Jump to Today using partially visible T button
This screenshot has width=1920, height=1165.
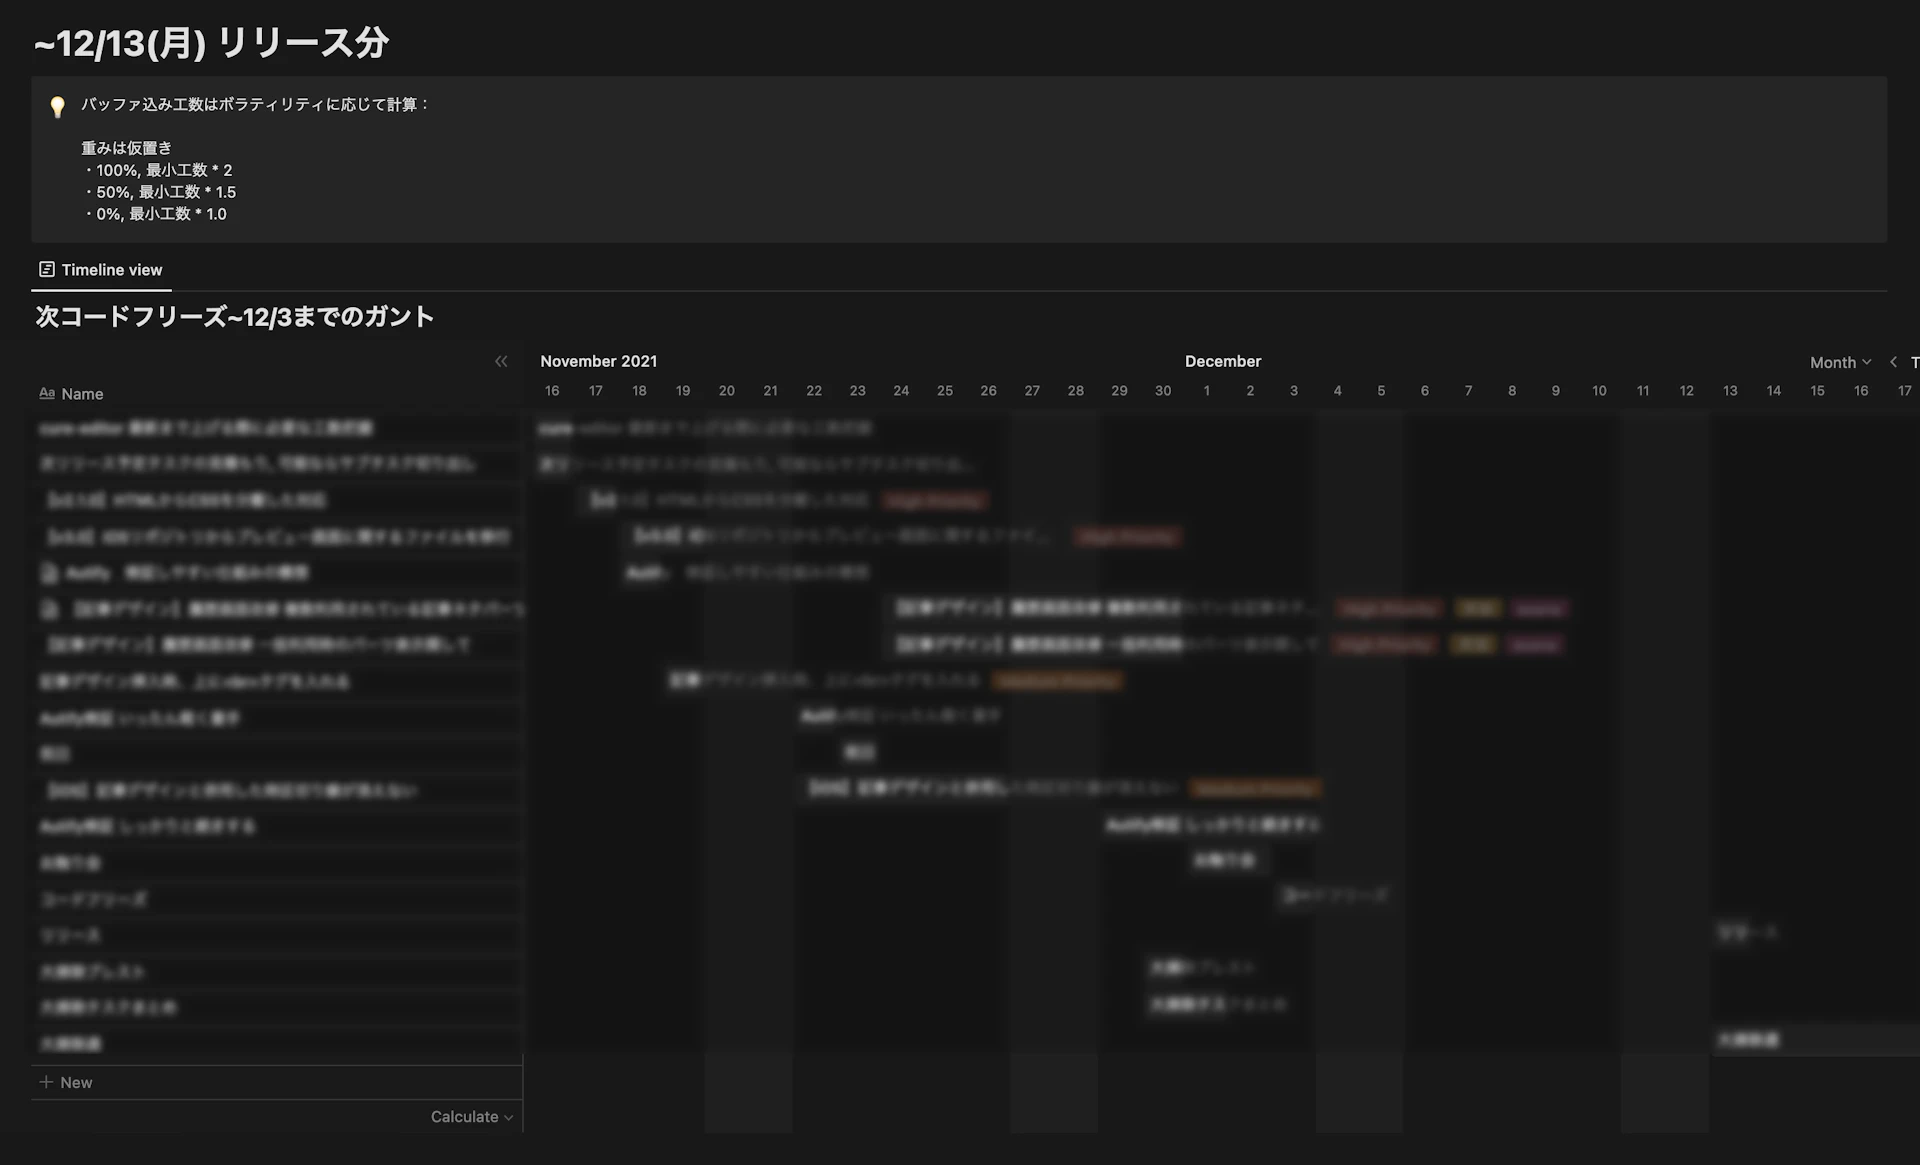1914,362
